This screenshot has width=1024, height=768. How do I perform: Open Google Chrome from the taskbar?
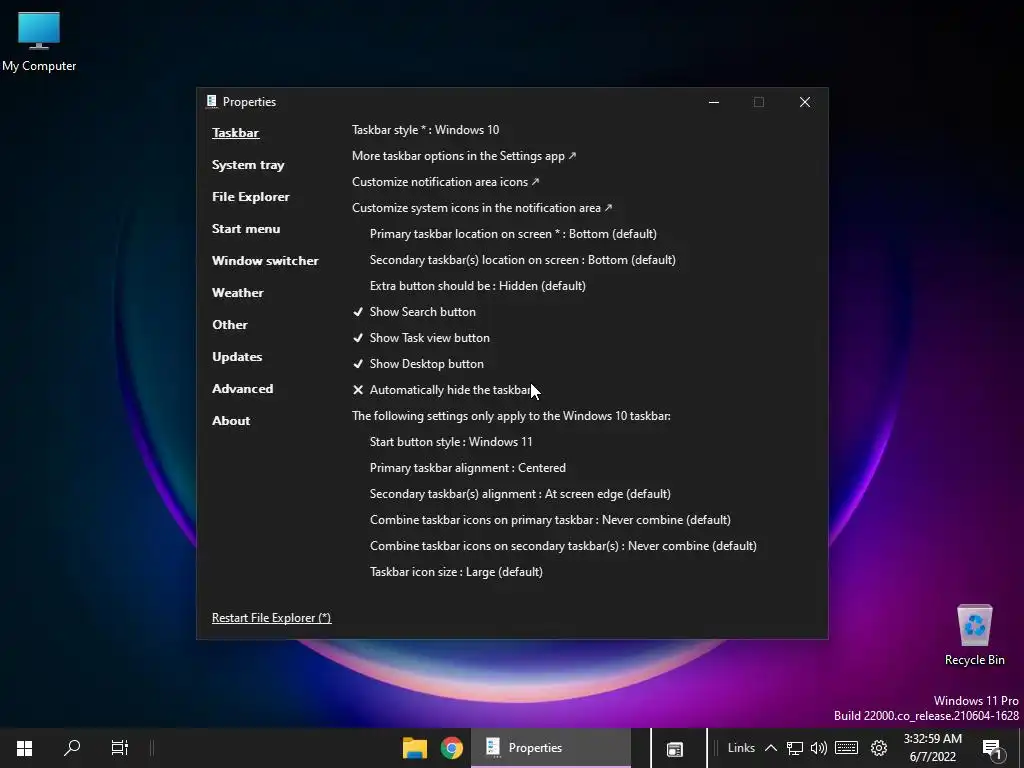451,748
